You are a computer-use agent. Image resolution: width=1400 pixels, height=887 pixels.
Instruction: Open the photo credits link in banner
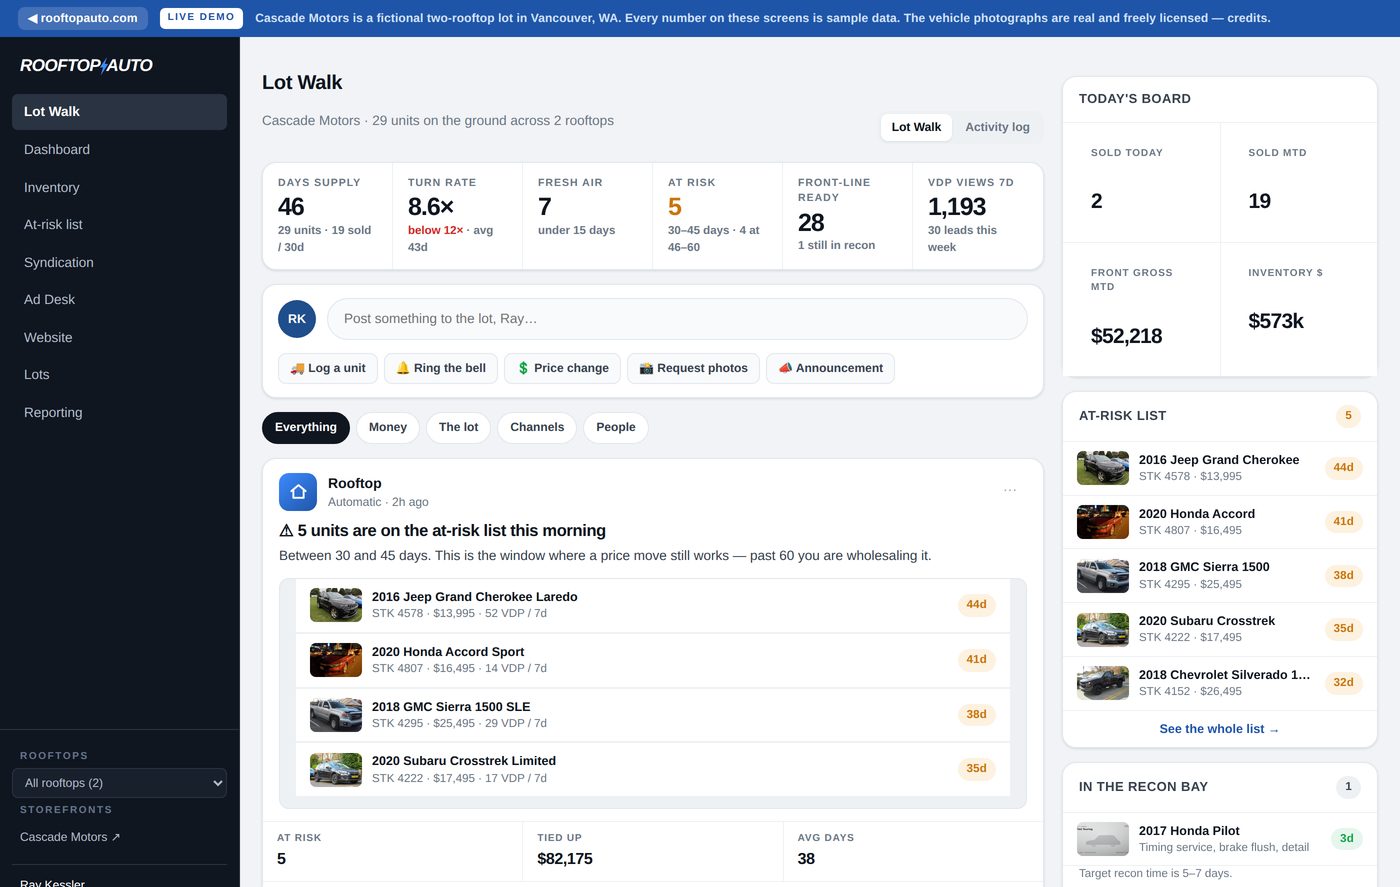click(x=1248, y=18)
